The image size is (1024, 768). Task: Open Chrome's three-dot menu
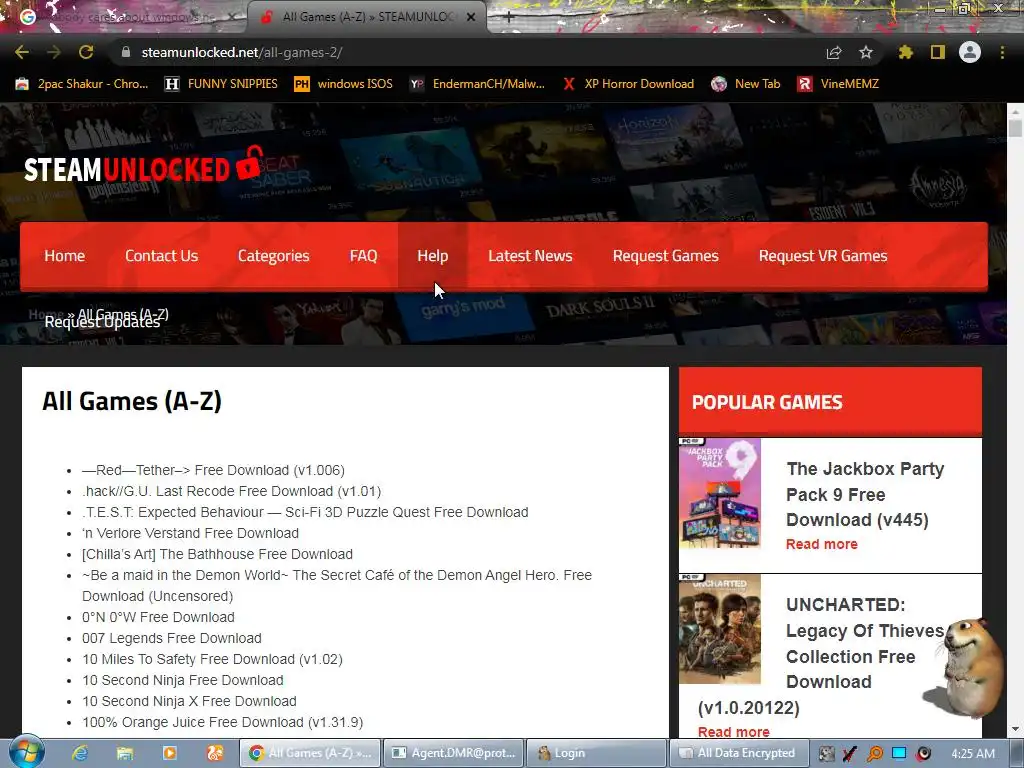click(1002, 52)
